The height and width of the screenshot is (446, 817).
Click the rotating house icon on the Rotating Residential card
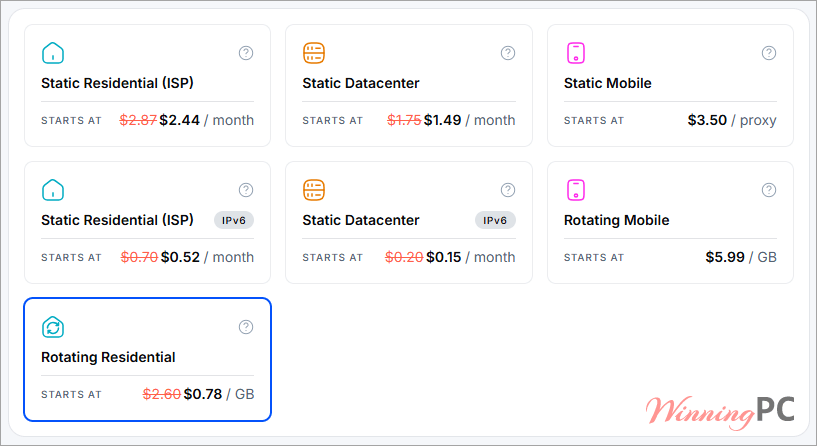coord(53,327)
